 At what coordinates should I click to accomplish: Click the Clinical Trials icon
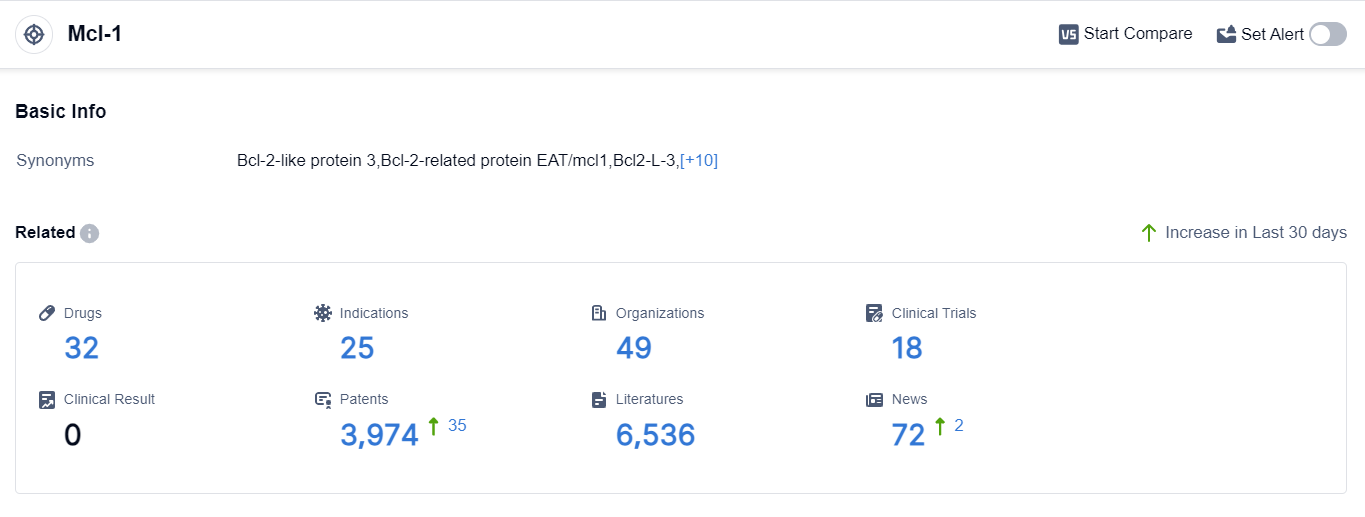click(874, 313)
